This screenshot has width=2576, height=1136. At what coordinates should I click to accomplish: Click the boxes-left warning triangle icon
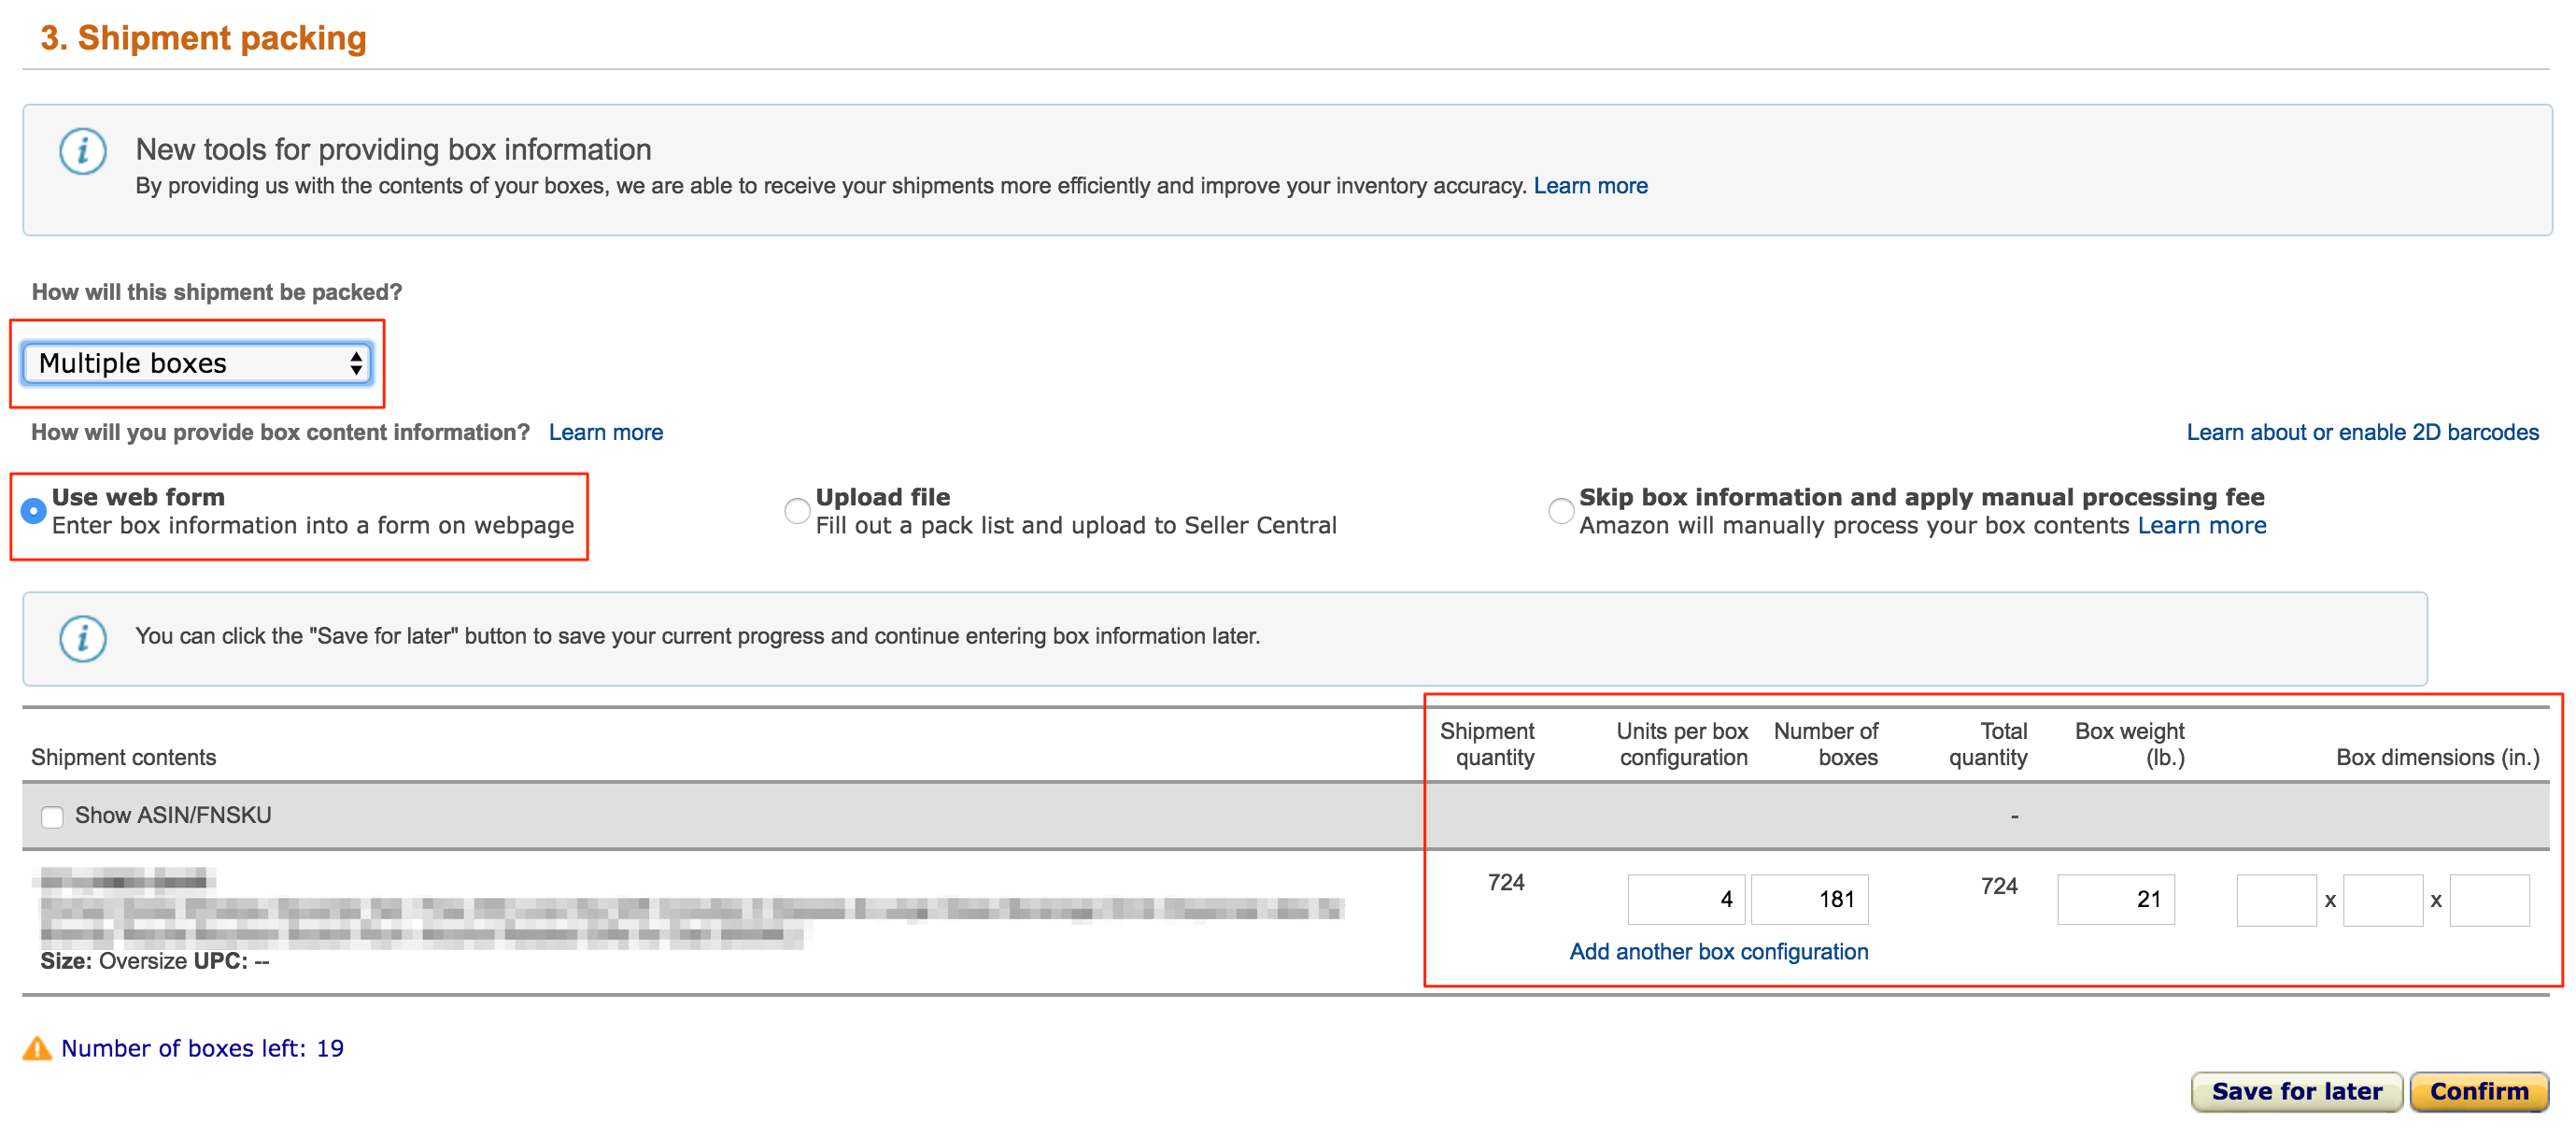(37, 1048)
